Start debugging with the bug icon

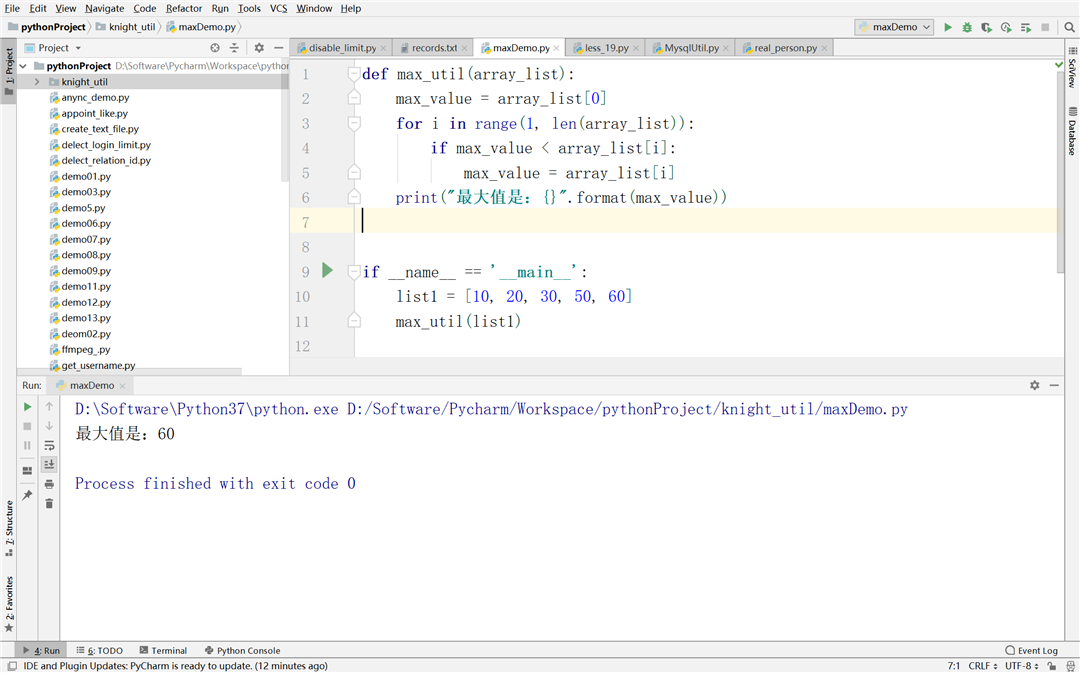pyautogui.click(x=967, y=28)
